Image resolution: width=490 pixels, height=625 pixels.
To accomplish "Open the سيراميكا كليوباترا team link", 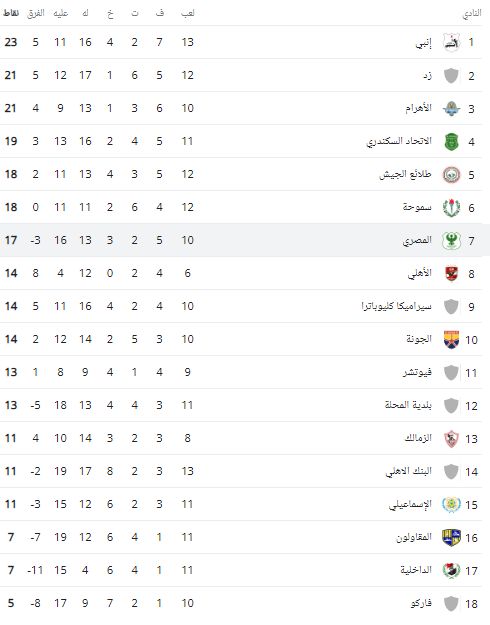I will [x=397, y=306].
